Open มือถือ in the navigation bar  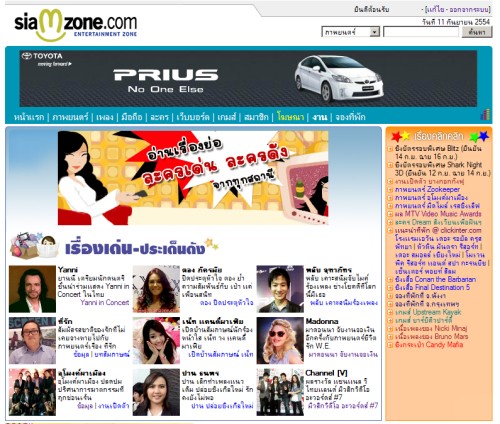(x=132, y=117)
